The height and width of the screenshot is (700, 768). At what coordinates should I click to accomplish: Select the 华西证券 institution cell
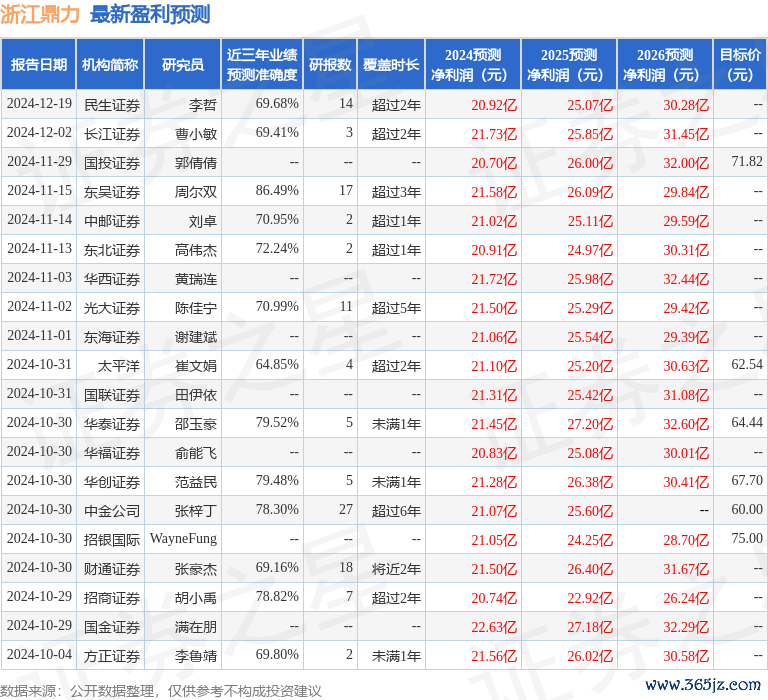point(112,279)
